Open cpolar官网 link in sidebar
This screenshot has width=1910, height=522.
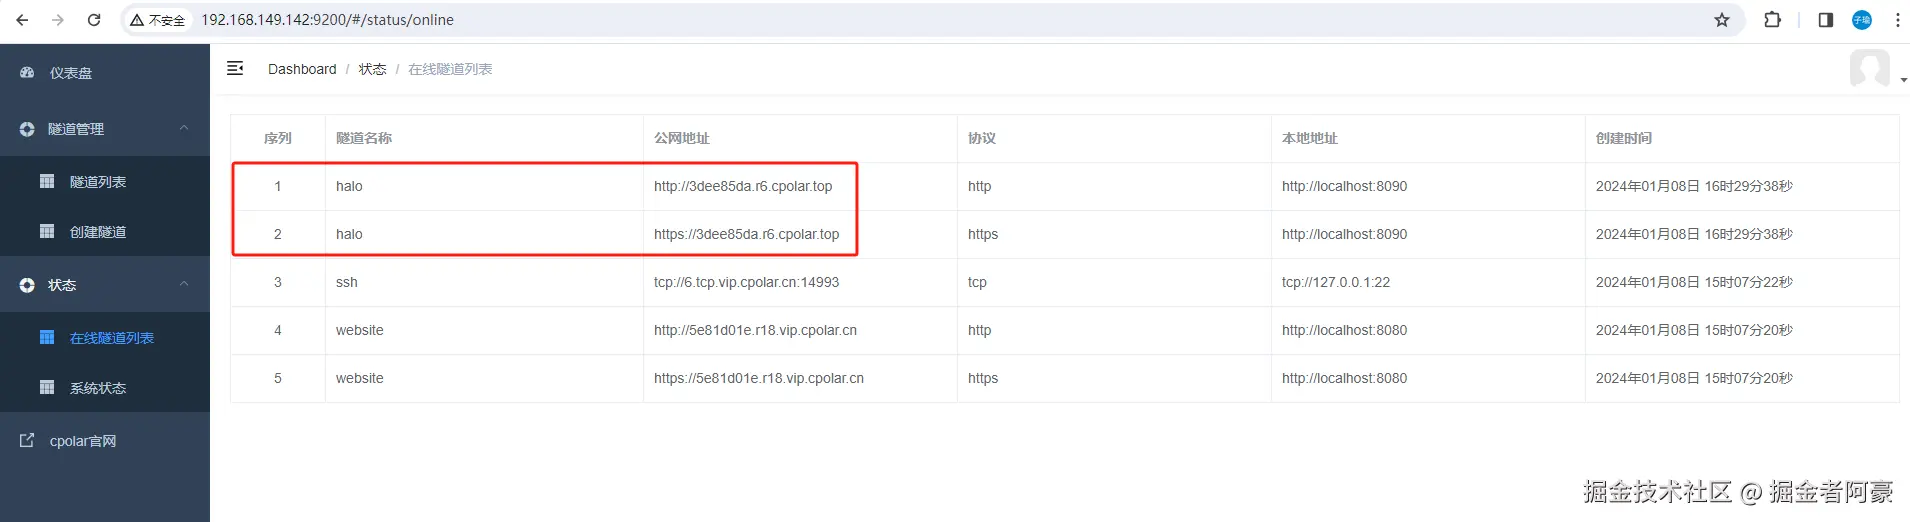pos(105,441)
